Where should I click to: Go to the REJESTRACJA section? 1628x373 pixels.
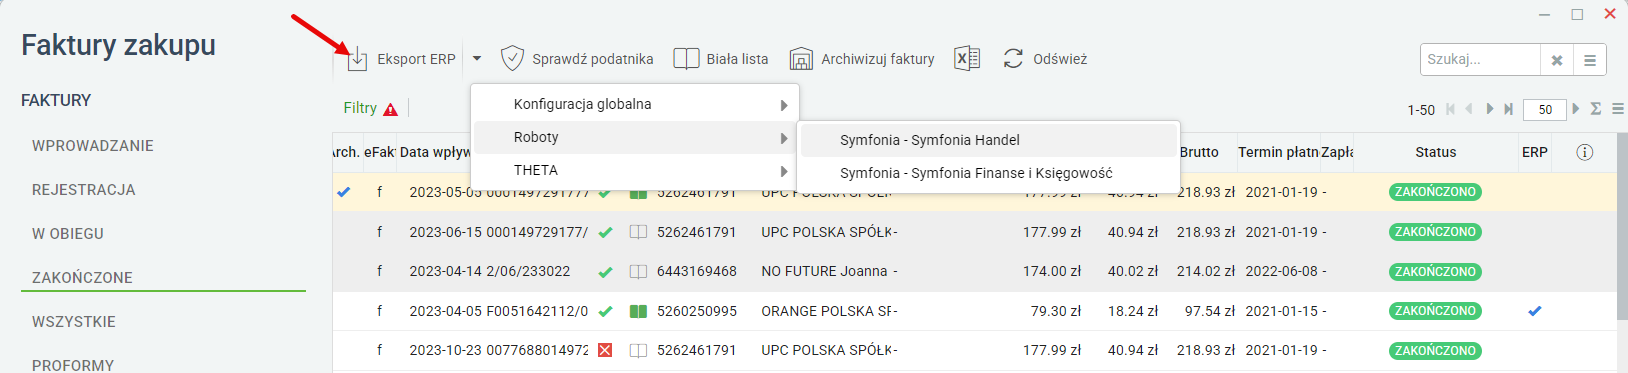(83, 190)
